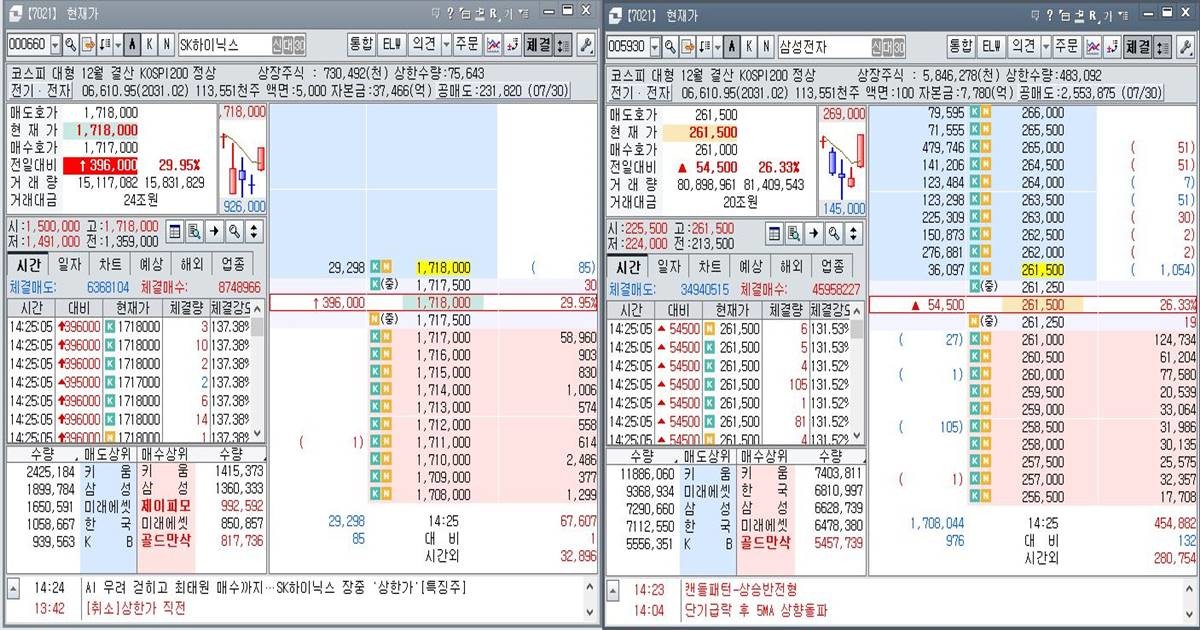Click the document search icon in 삼성전자 panel
The image size is (1200, 630).
[x=795, y=232]
